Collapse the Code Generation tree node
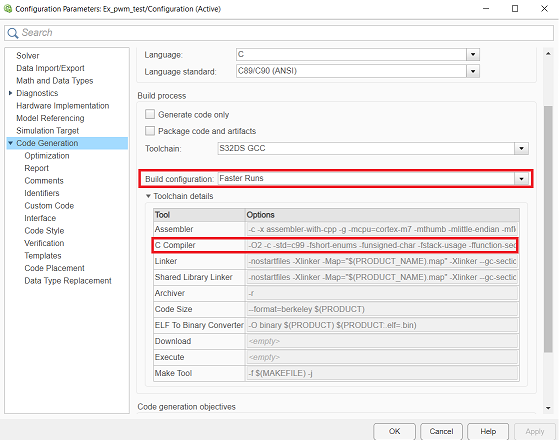The image size is (559, 440). pyautogui.click(x=10, y=143)
